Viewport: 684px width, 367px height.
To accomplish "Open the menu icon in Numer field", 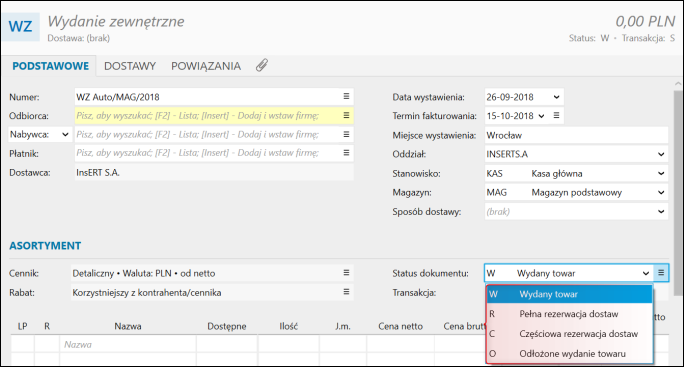I will [346, 96].
